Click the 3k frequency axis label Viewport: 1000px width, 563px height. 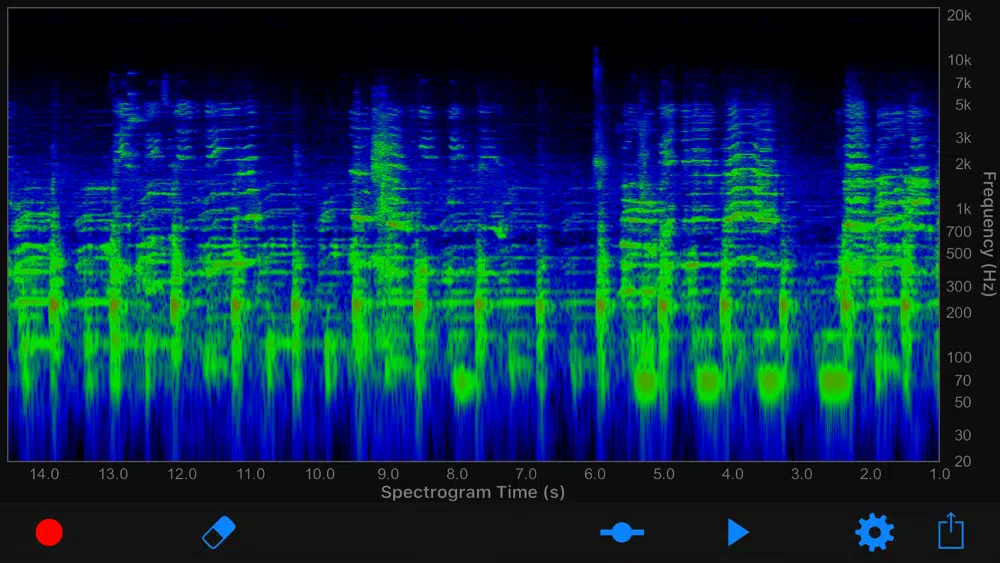click(x=963, y=138)
